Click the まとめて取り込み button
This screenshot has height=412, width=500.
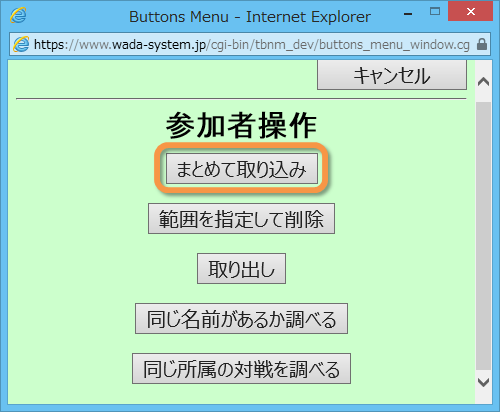tap(242, 169)
